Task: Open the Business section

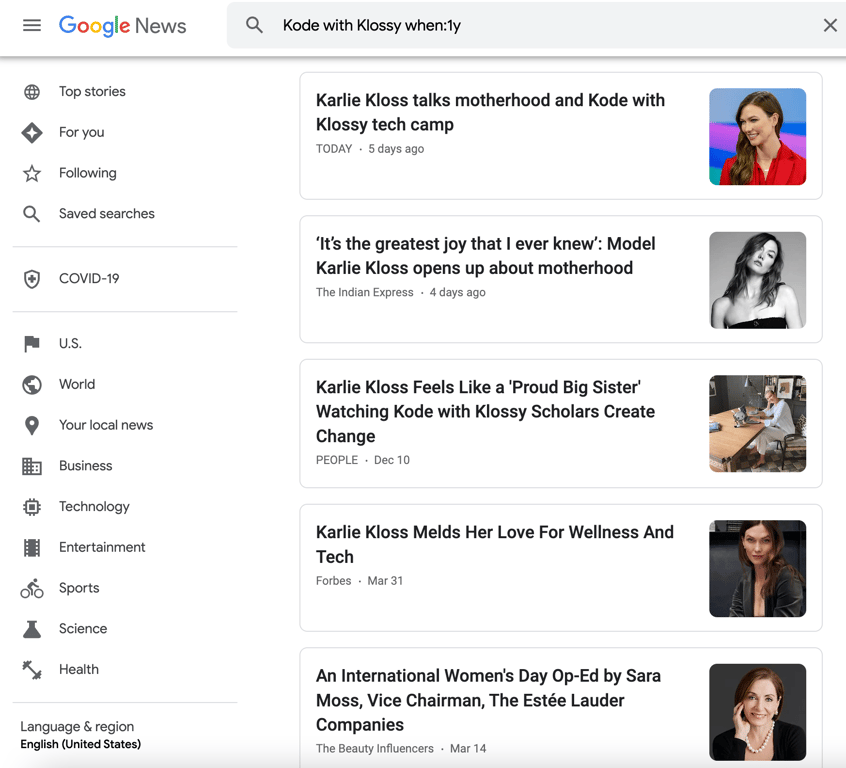Action: (85, 465)
